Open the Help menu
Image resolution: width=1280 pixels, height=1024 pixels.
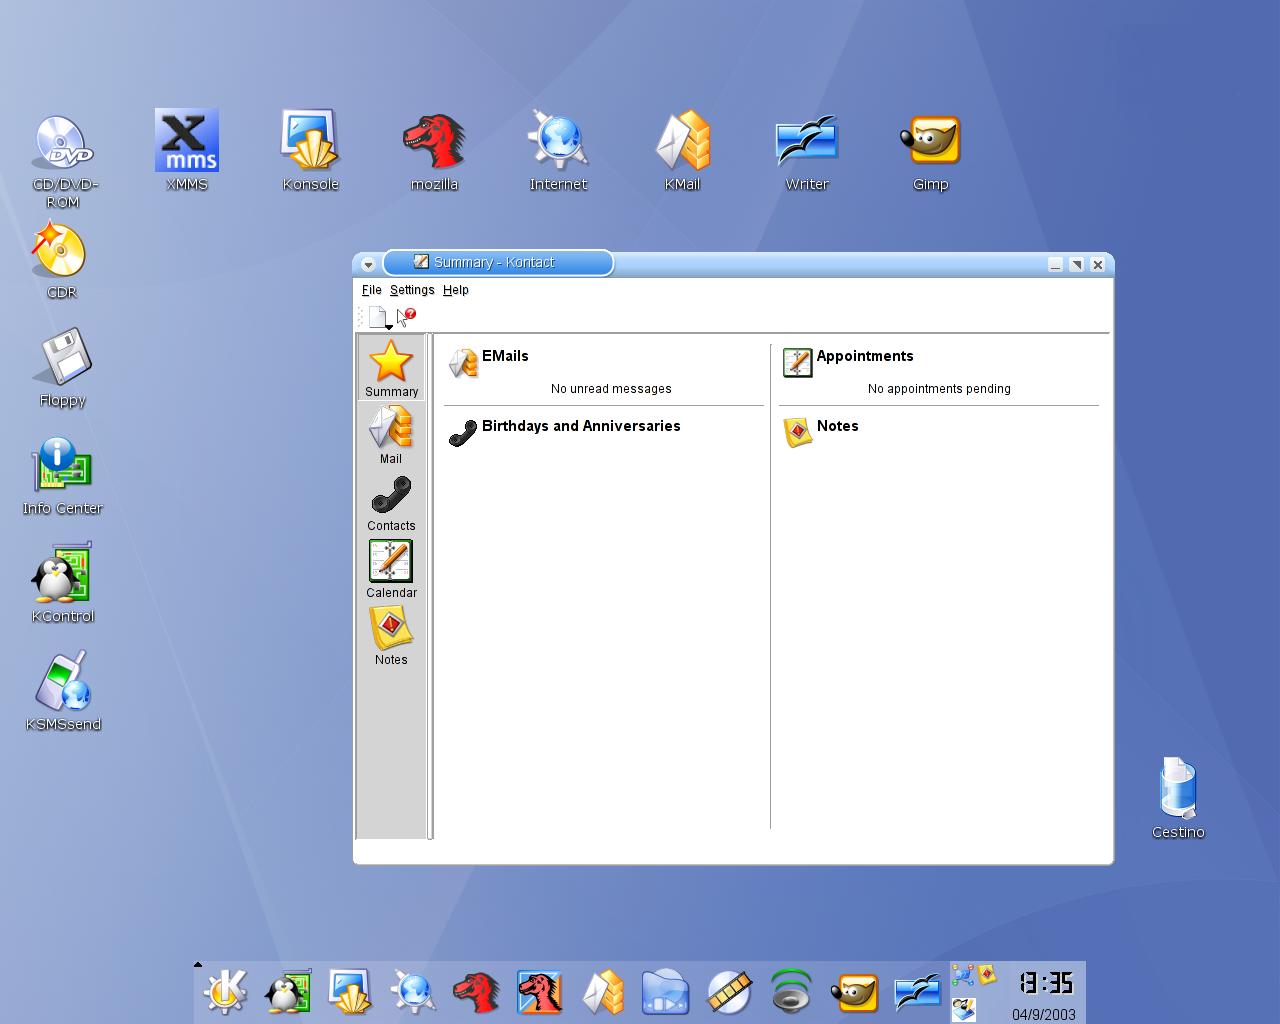(456, 290)
